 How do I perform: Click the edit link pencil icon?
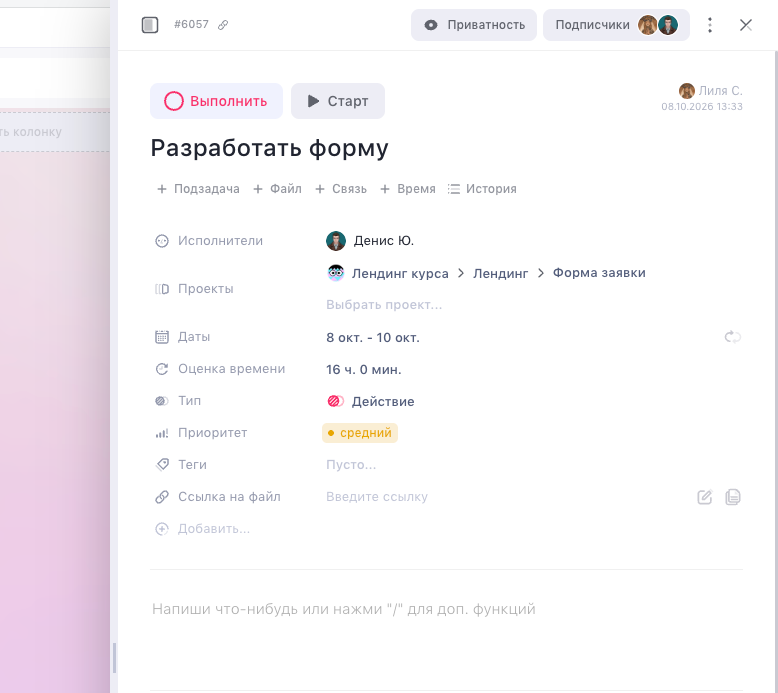point(705,497)
